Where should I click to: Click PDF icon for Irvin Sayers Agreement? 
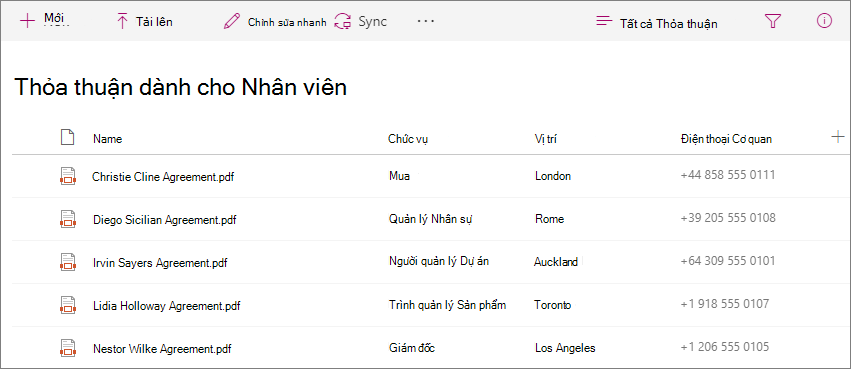coord(67,262)
